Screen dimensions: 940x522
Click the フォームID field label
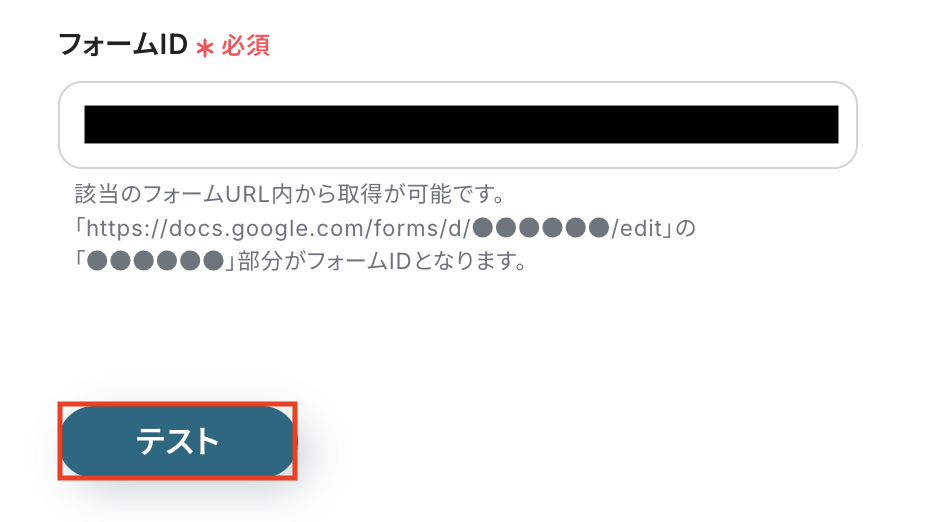[x=123, y=45]
